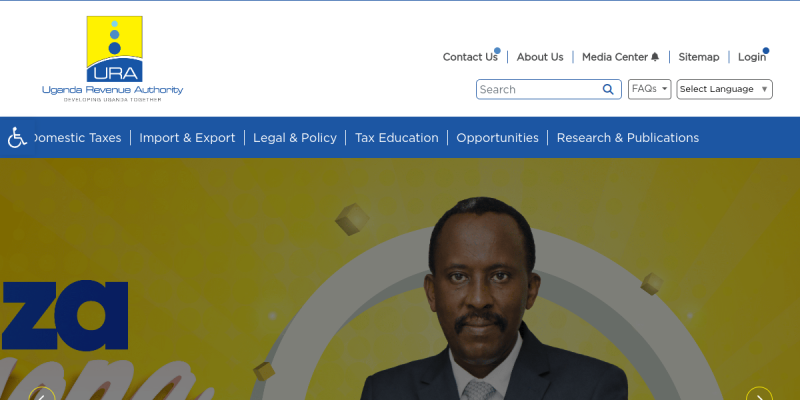The height and width of the screenshot is (400, 800).
Task: Open the FAQs dropdown
Action: (649, 89)
